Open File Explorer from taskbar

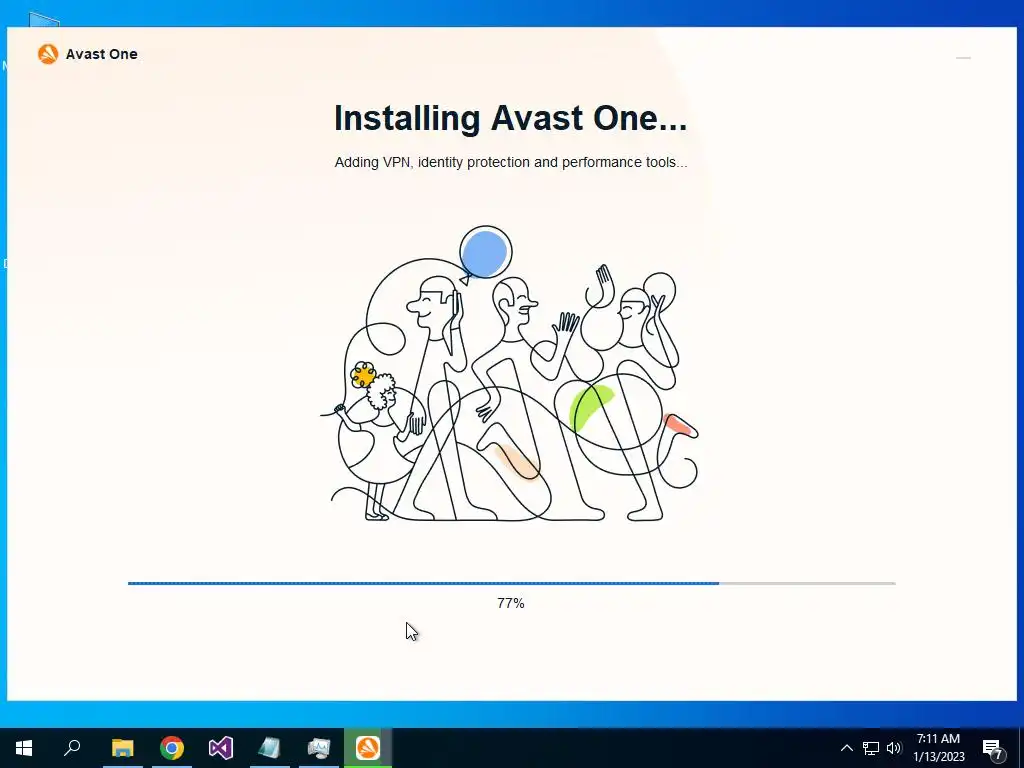tap(123, 748)
